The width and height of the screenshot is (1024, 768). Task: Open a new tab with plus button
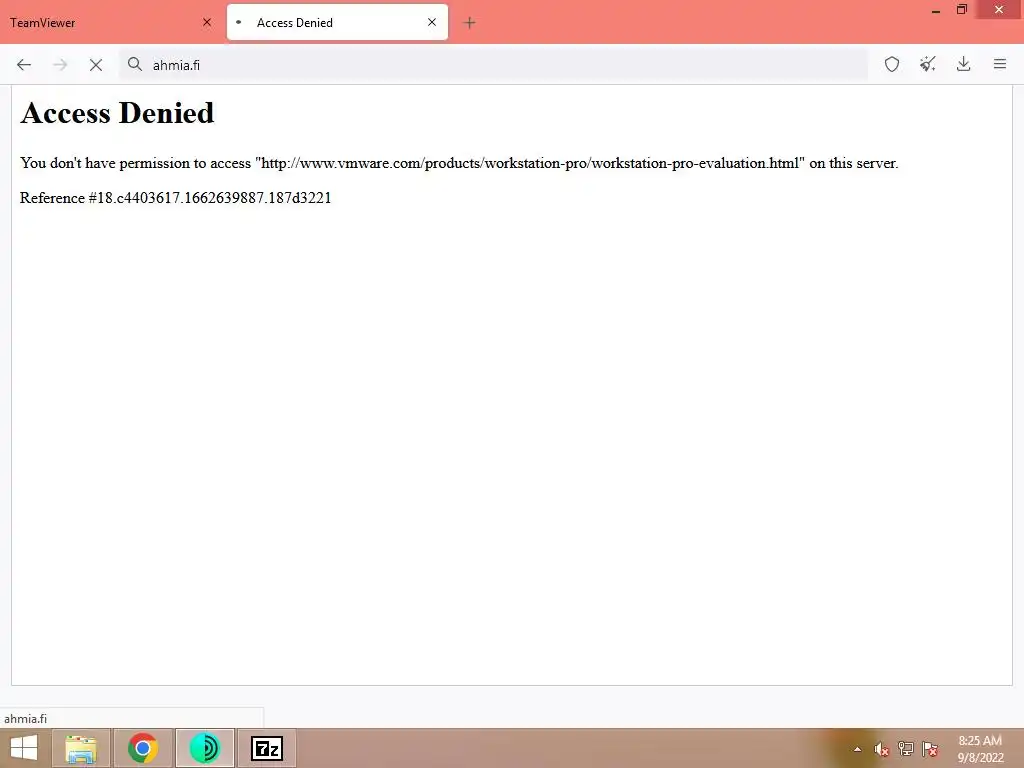(469, 23)
